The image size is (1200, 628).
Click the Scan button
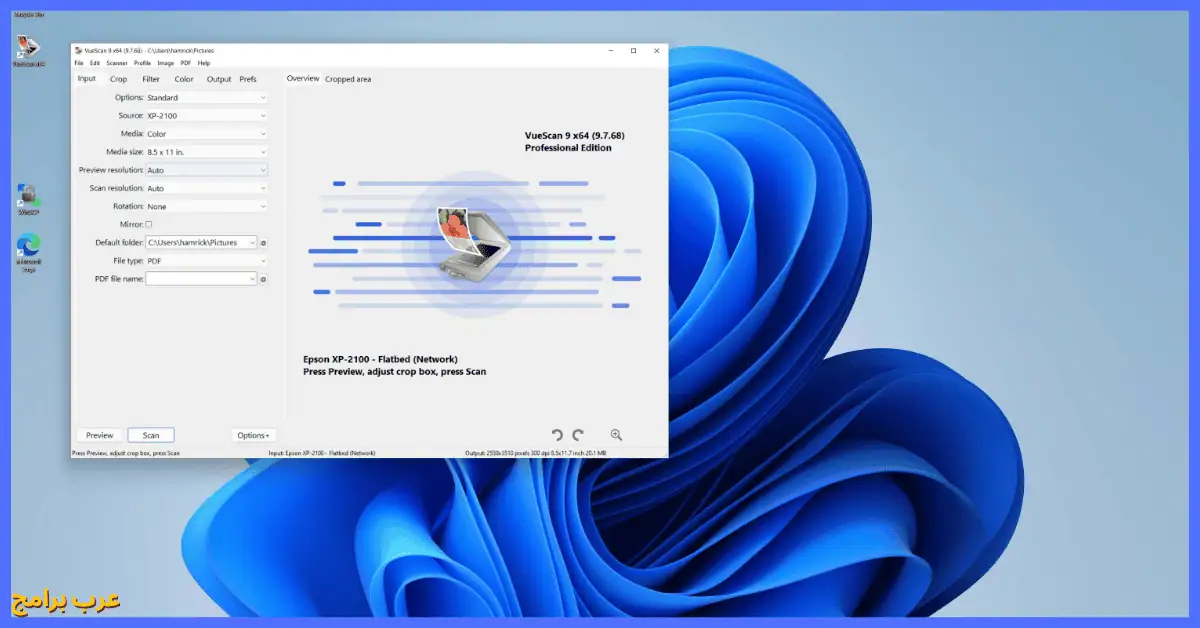pos(151,435)
